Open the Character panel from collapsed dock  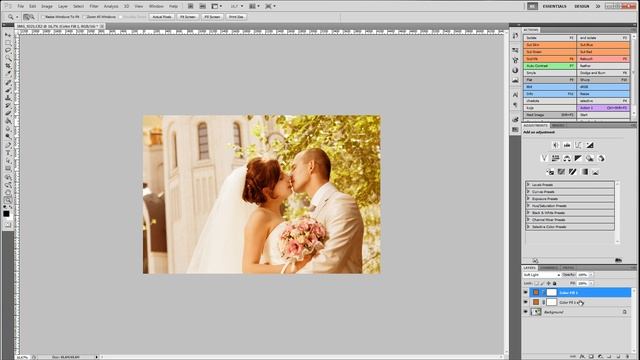tap(515, 95)
